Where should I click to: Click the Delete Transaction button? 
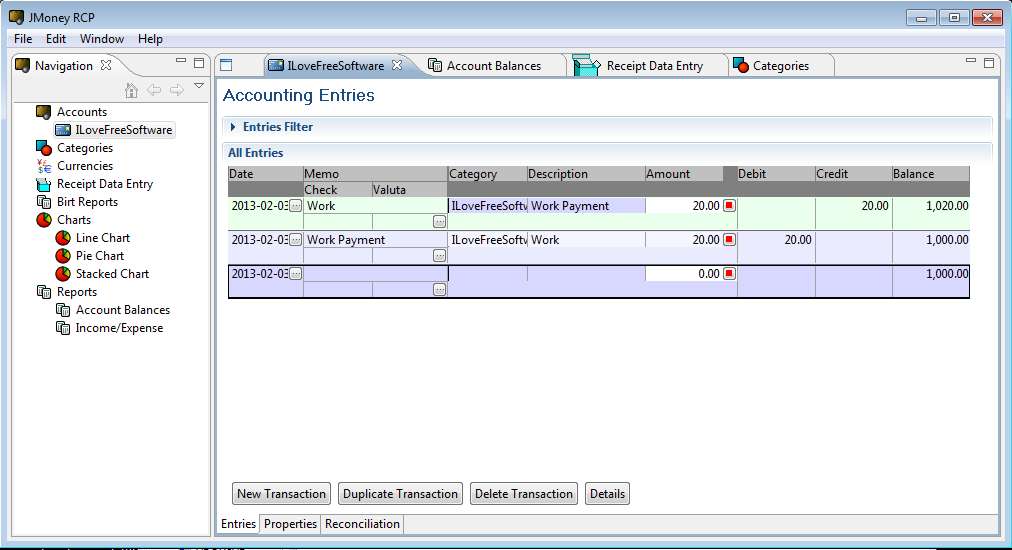(x=524, y=494)
